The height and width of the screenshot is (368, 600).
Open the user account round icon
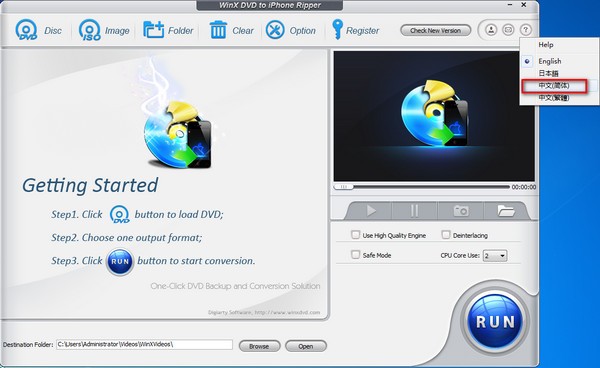(x=491, y=30)
